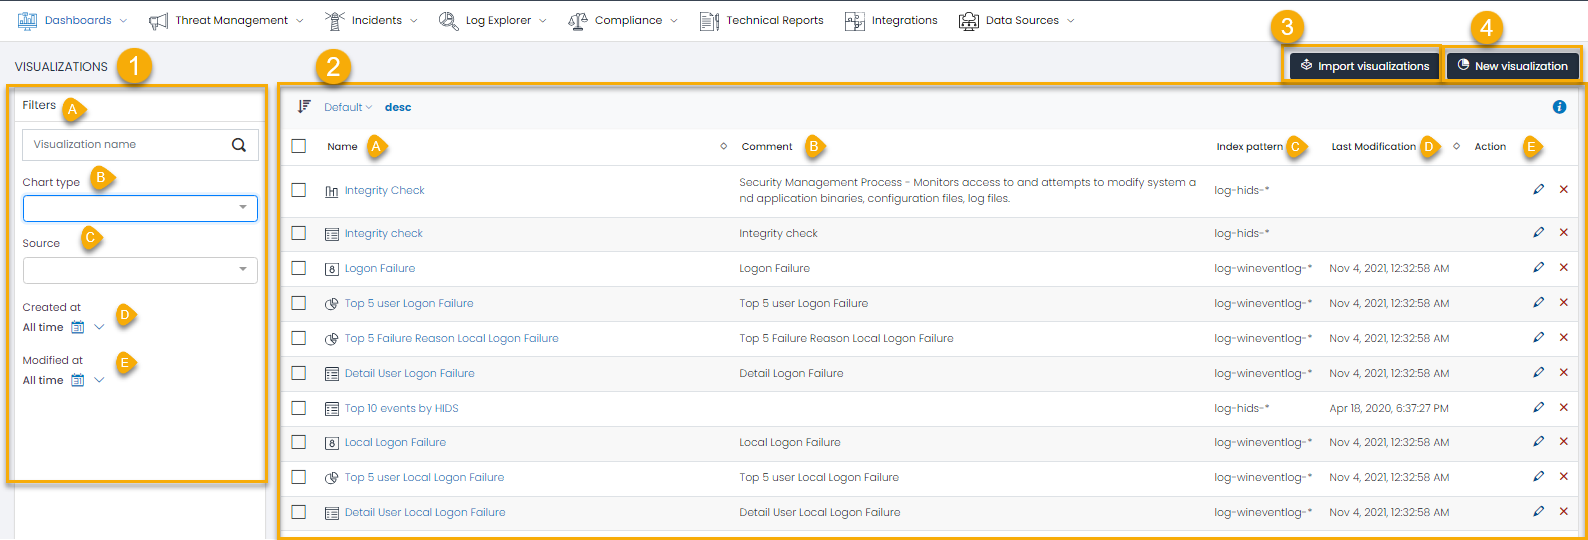Tick the checkbox for Top 5 user Logon Failure
The image size is (1588, 540).
tap(299, 303)
